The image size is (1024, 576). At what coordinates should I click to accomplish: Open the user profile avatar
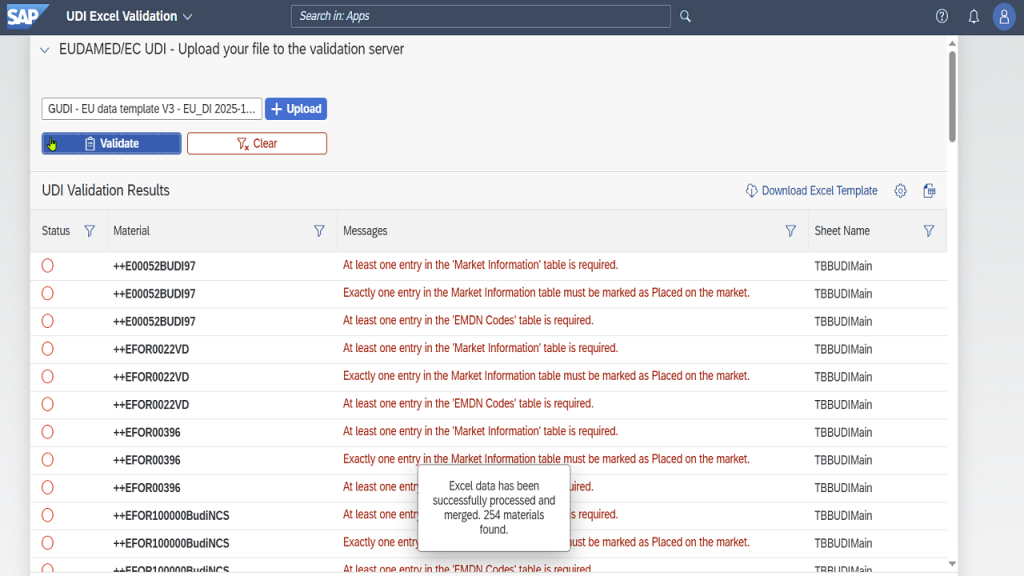(x=1004, y=16)
